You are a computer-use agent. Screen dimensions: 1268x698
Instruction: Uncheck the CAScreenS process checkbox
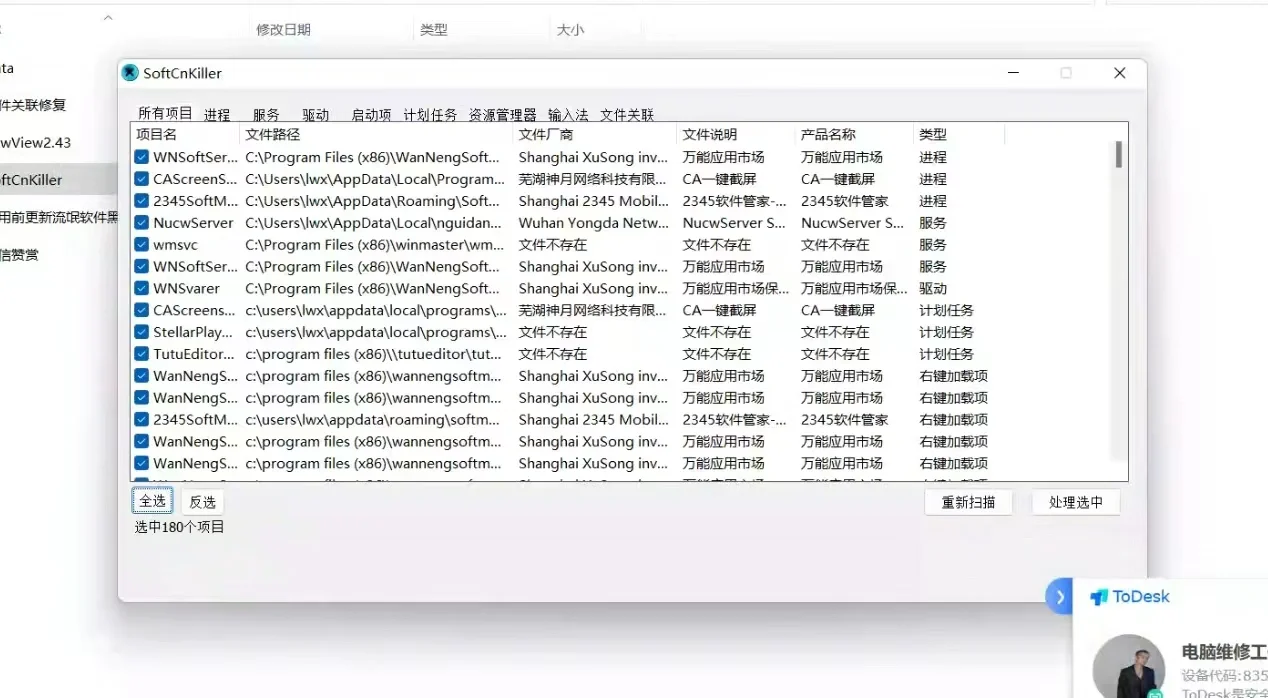click(139, 179)
